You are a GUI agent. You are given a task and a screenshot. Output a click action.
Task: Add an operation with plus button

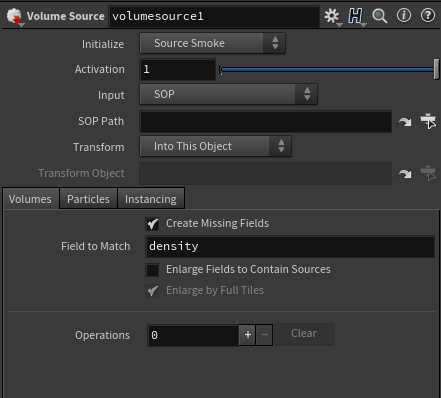coord(247,335)
